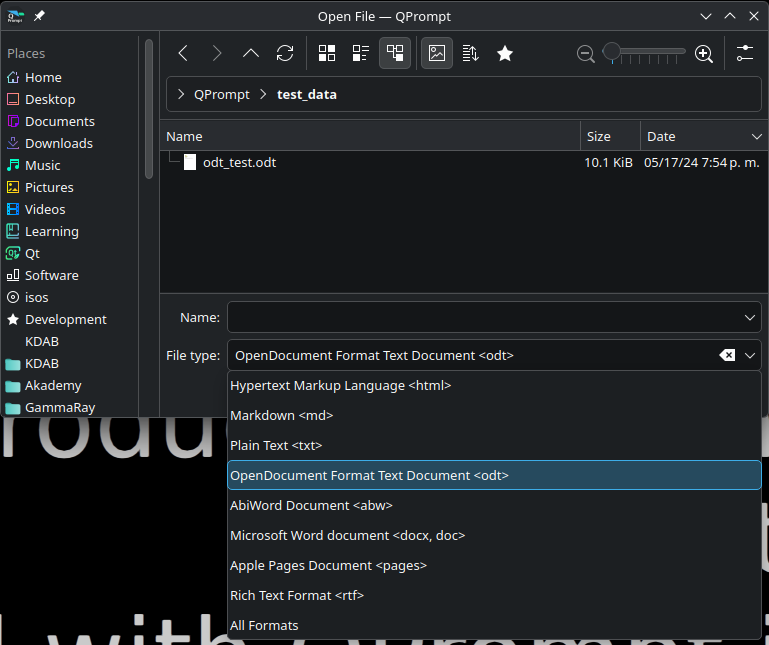Open the sorting options menu
The image size is (769, 645).
[x=471, y=54]
